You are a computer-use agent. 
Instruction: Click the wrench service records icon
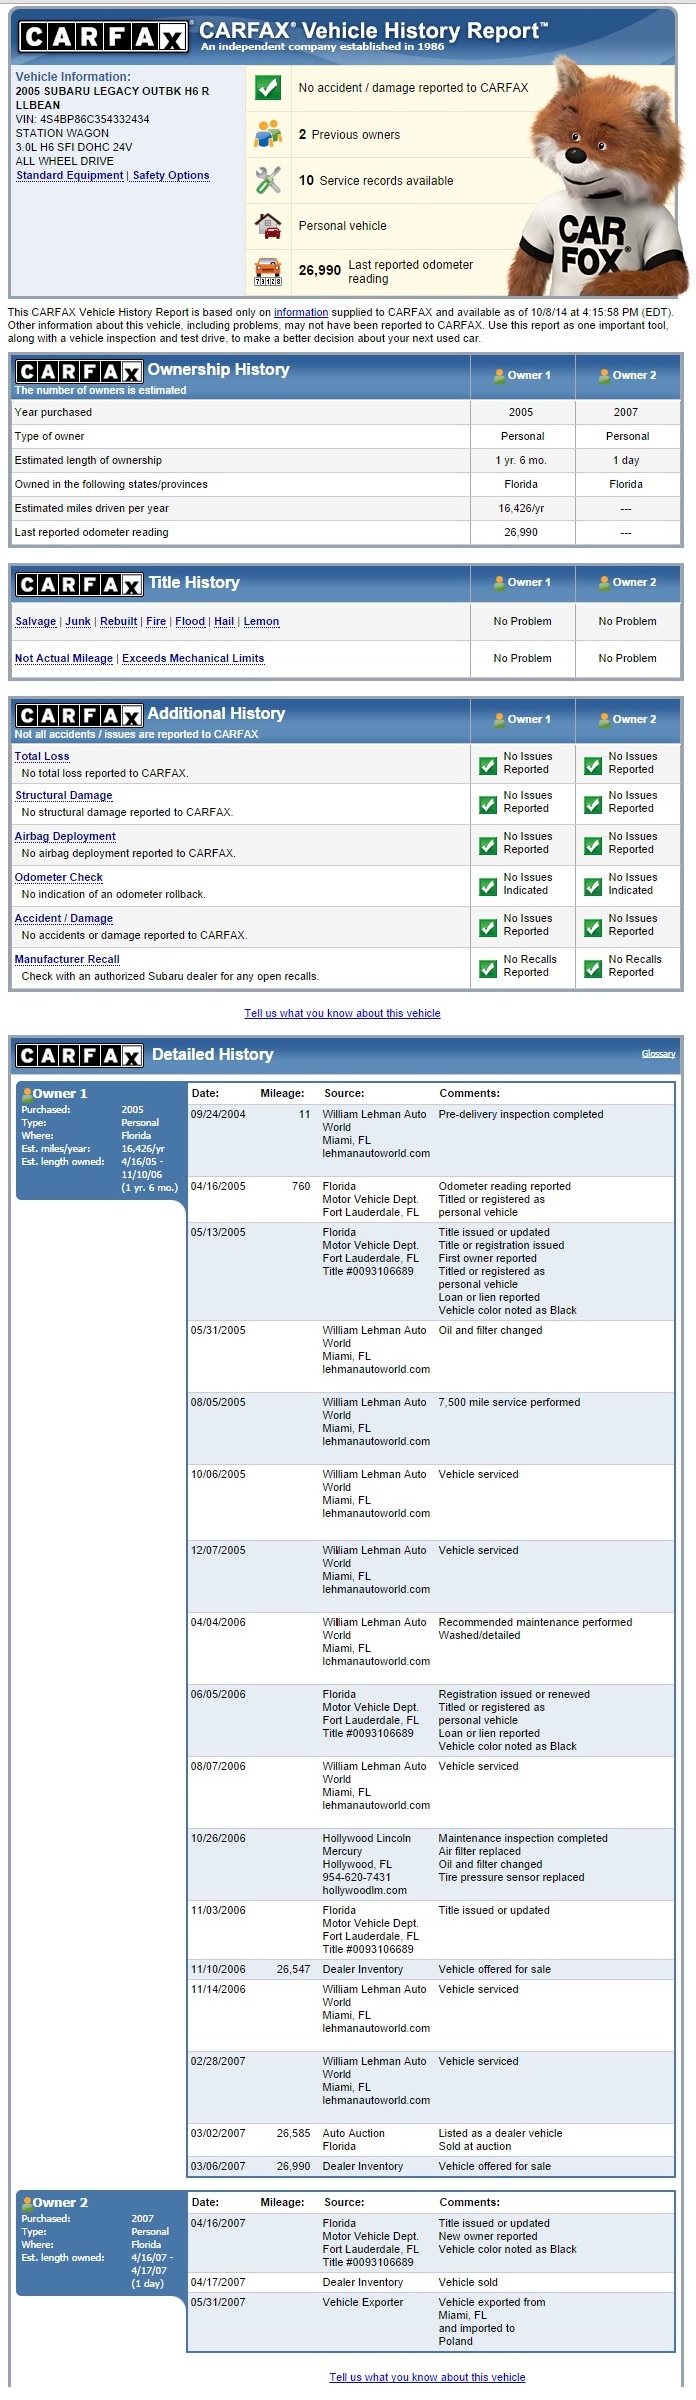coord(268,180)
